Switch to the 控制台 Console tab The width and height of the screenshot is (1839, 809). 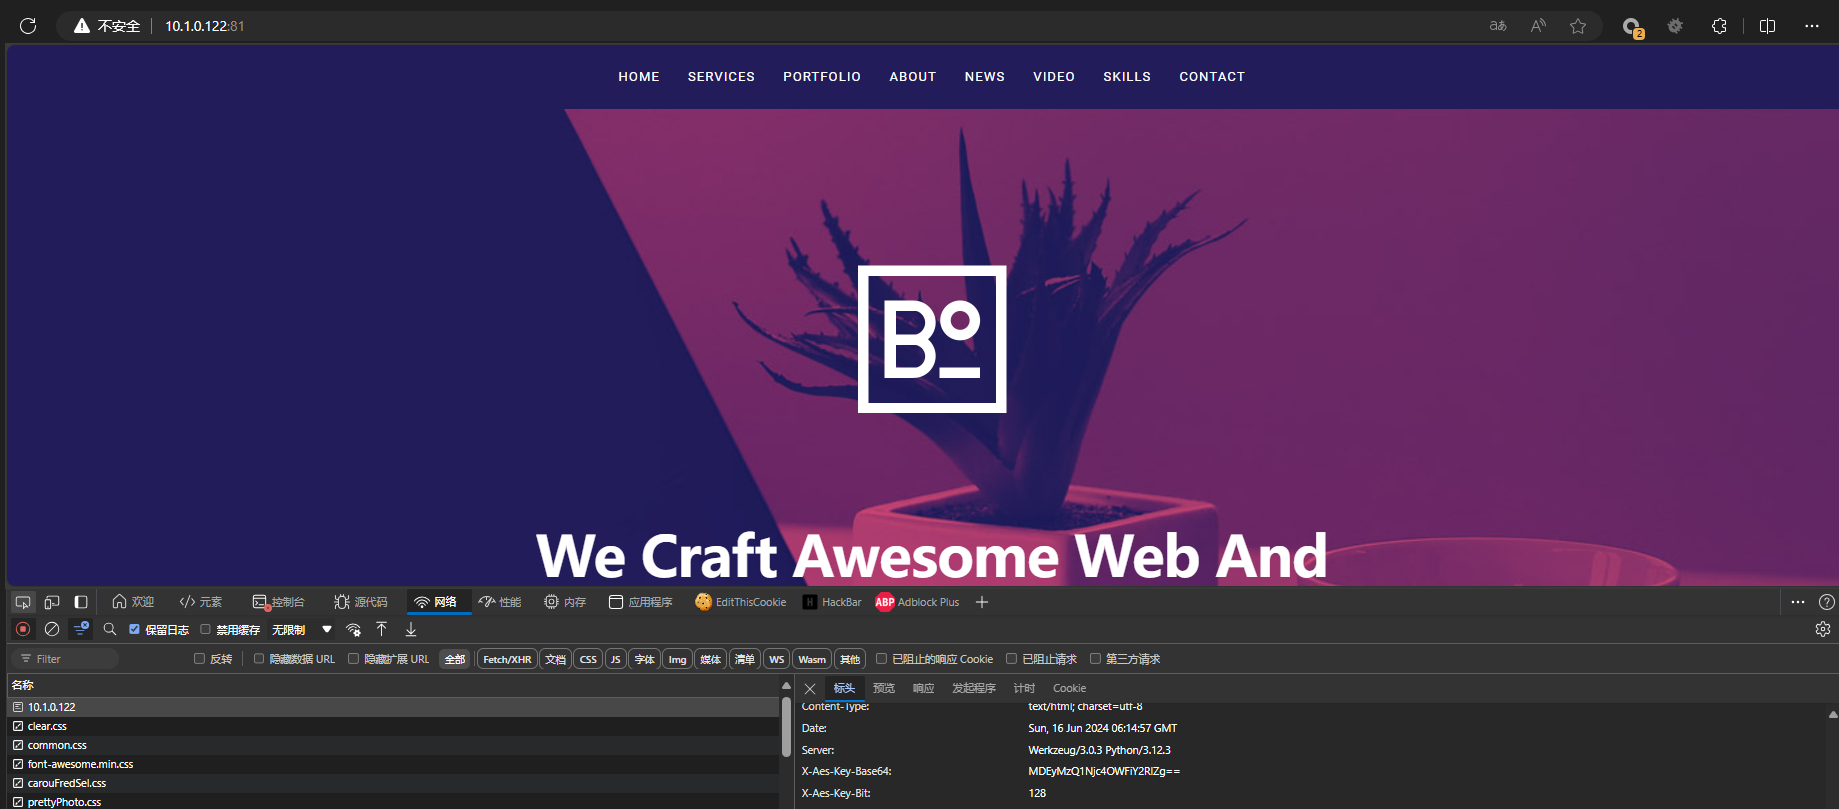tap(279, 602)
